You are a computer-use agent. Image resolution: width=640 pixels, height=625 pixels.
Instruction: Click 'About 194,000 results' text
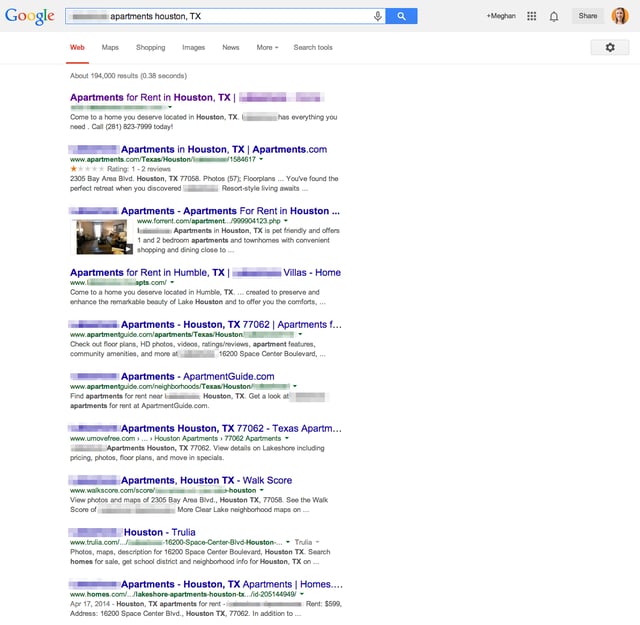[104, 76]
